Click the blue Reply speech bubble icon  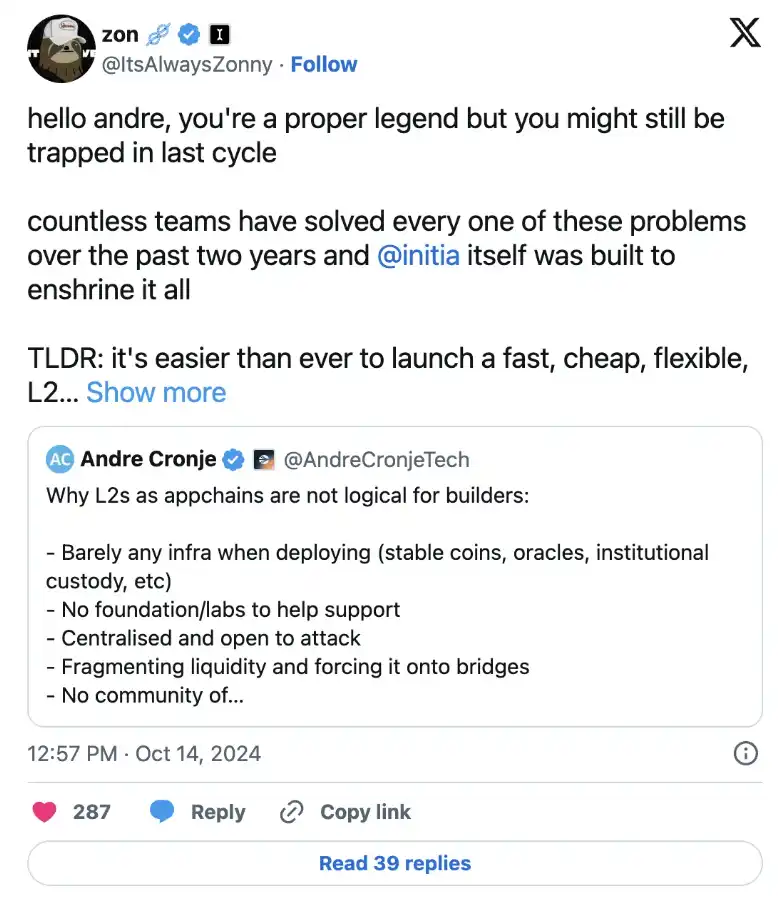[x=162, y=812]
